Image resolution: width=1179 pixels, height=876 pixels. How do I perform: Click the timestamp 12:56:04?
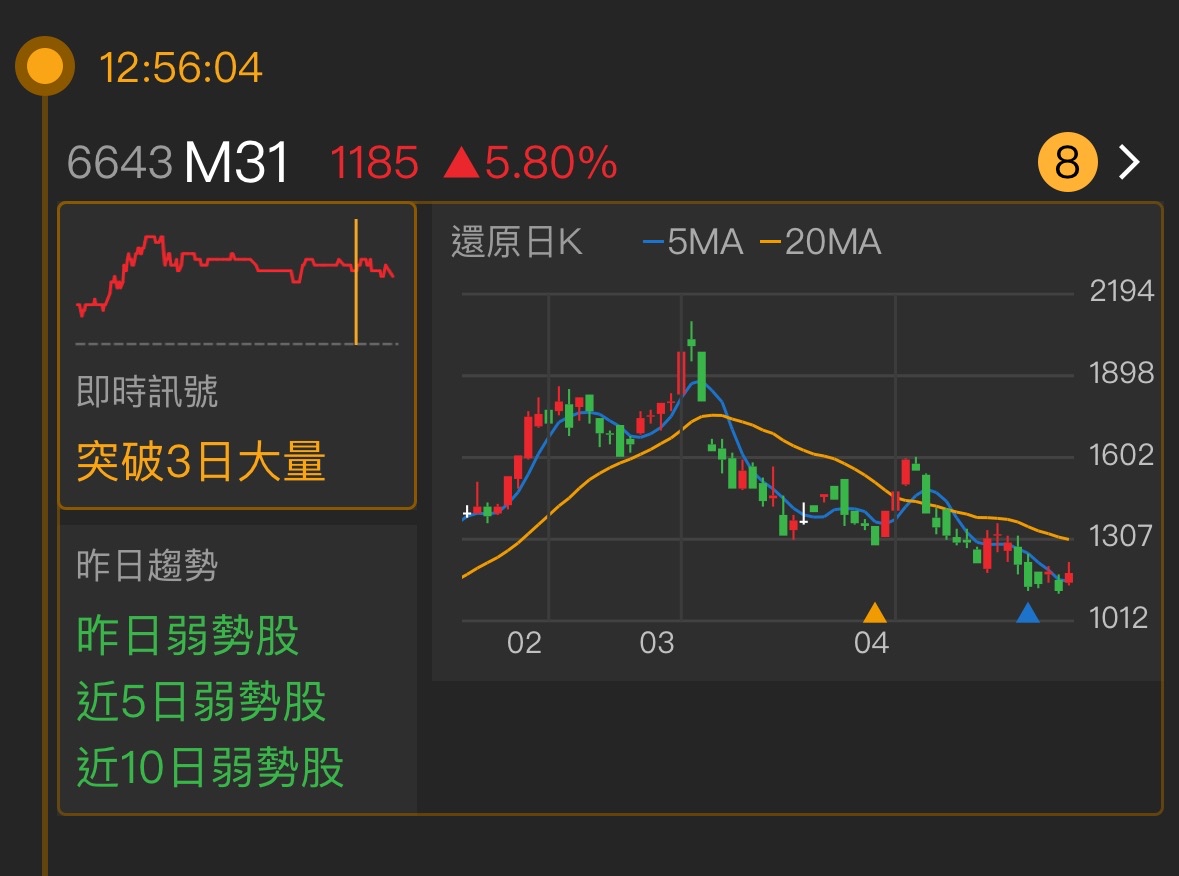(x=180, y=67)
